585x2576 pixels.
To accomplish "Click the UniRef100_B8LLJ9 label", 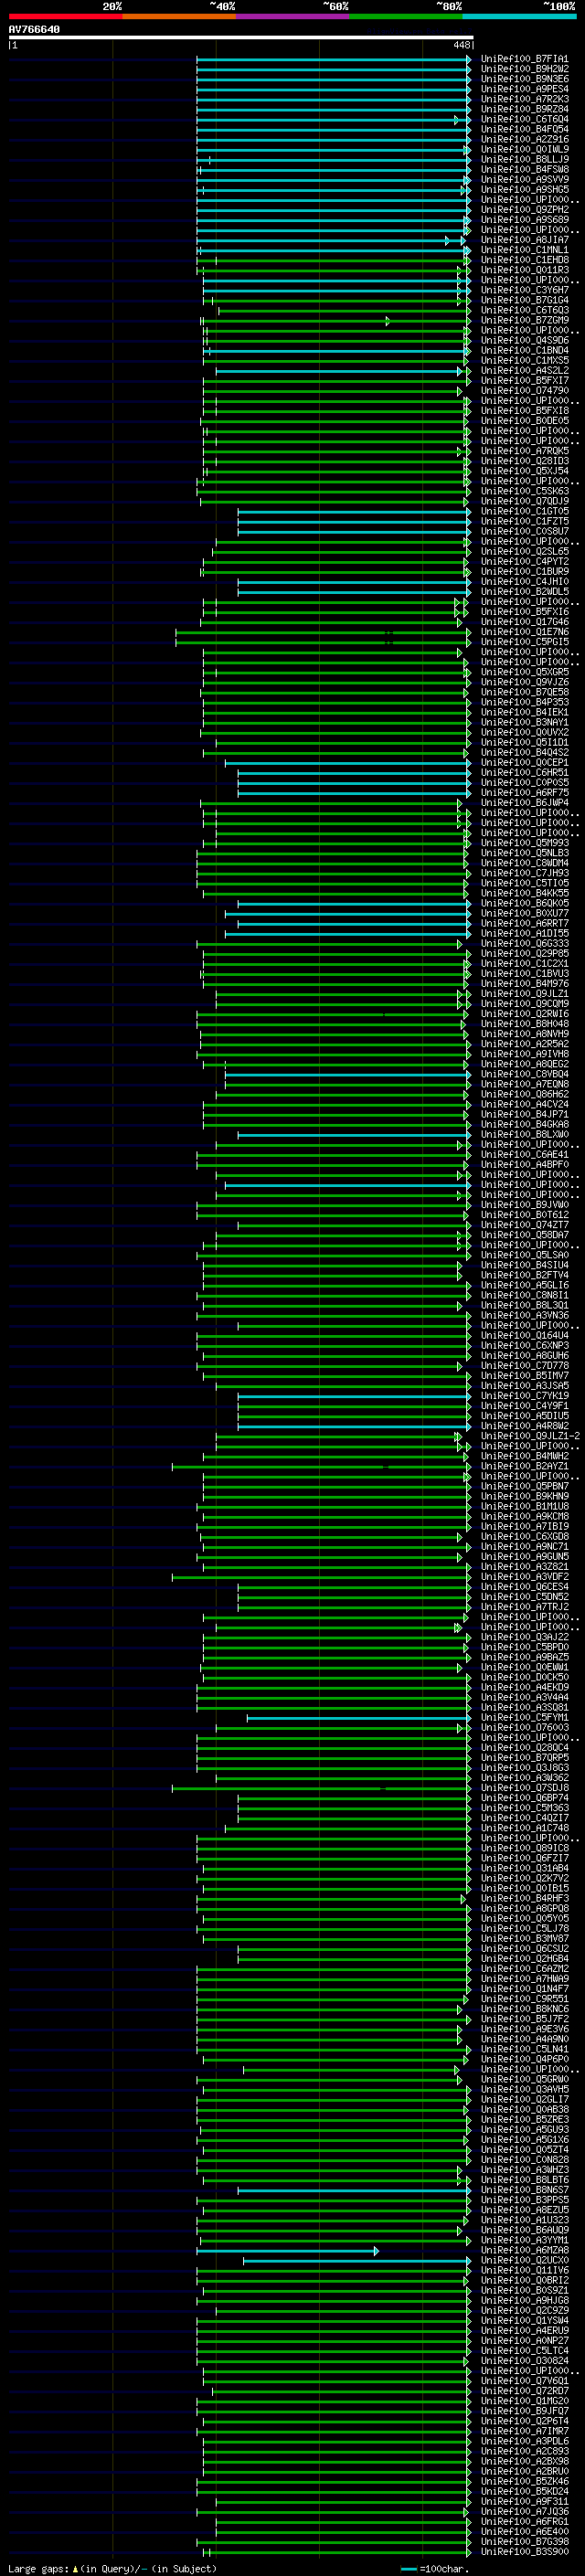I will click(524, 160).
